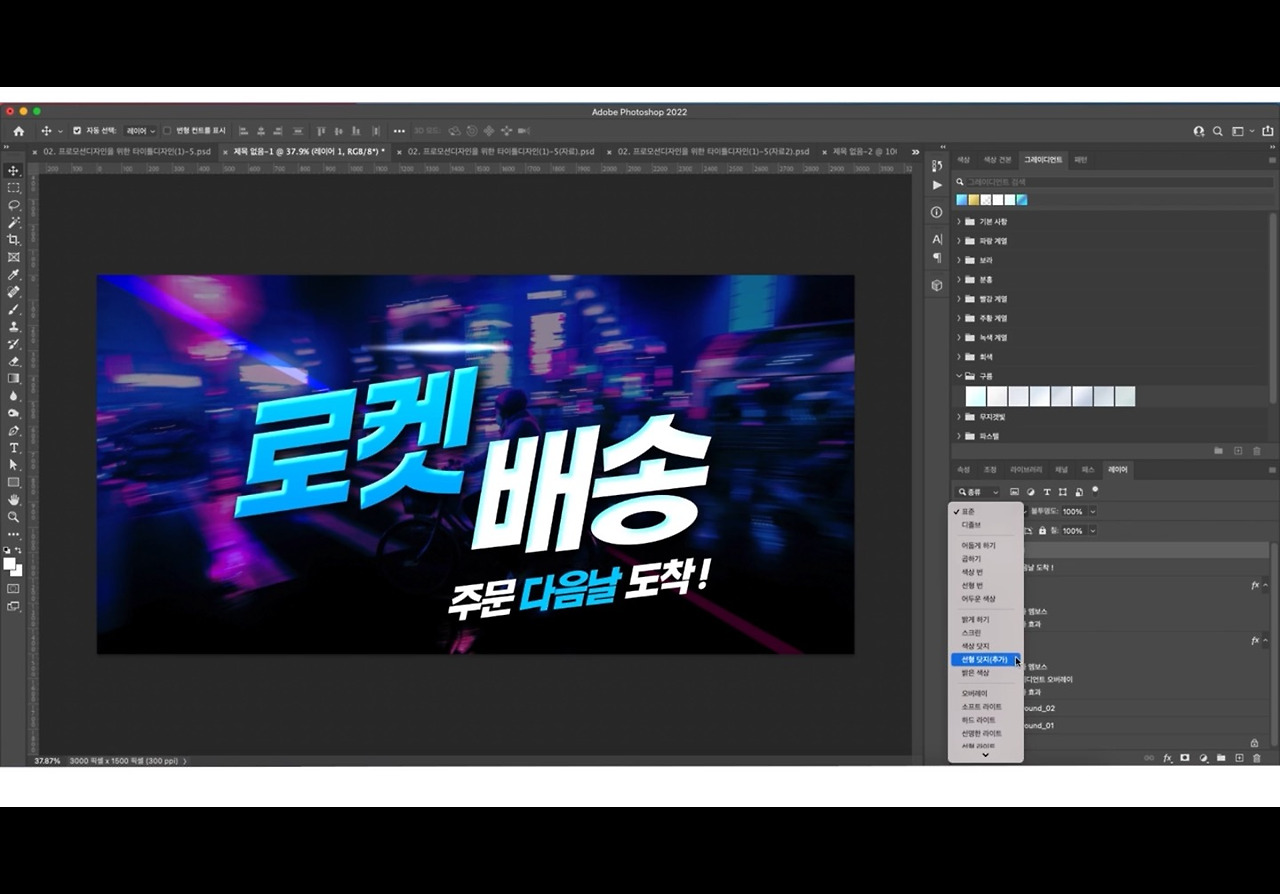Screen dimensions: 1280x894
Task: Select the Healing Brush tool
Action: point(14,292)
